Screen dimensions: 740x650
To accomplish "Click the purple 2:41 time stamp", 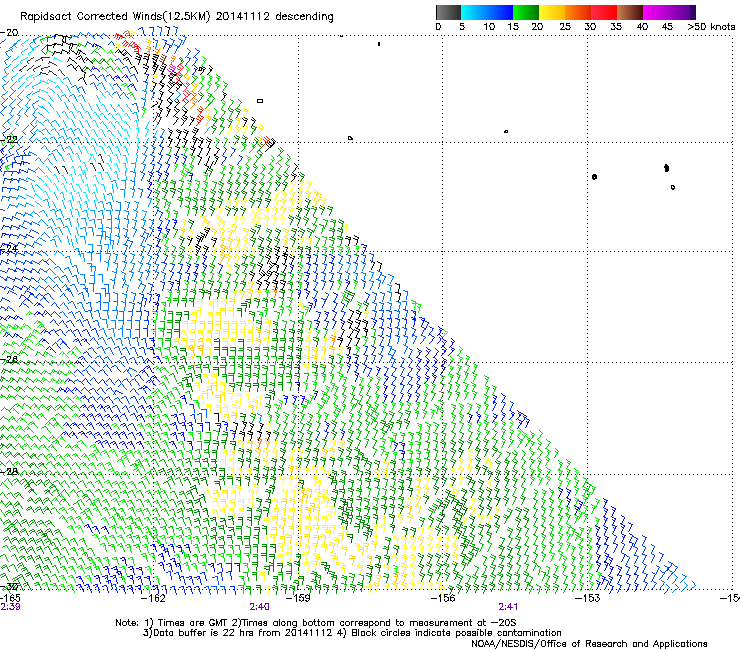I will (x=508, y=607).
